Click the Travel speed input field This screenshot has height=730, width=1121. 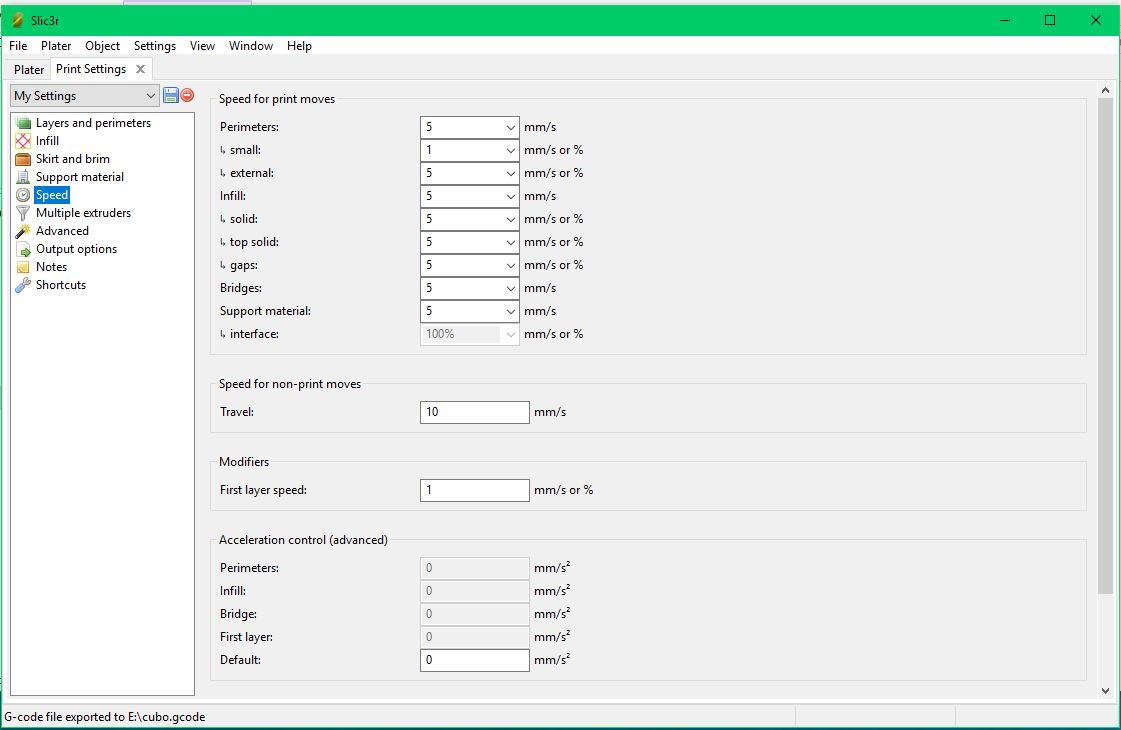tap(474, 412)
